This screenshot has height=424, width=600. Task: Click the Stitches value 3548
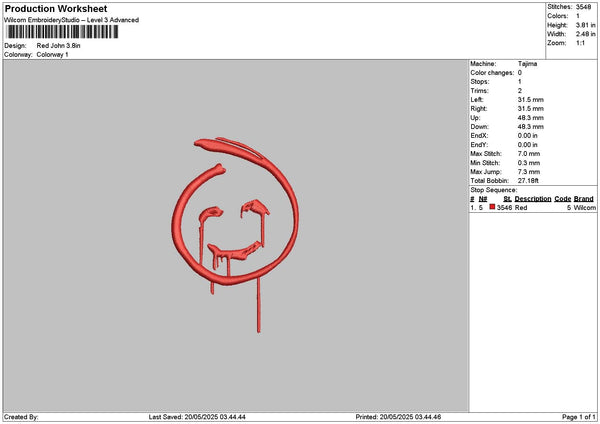pyautogui.click(x=584, y=7)
